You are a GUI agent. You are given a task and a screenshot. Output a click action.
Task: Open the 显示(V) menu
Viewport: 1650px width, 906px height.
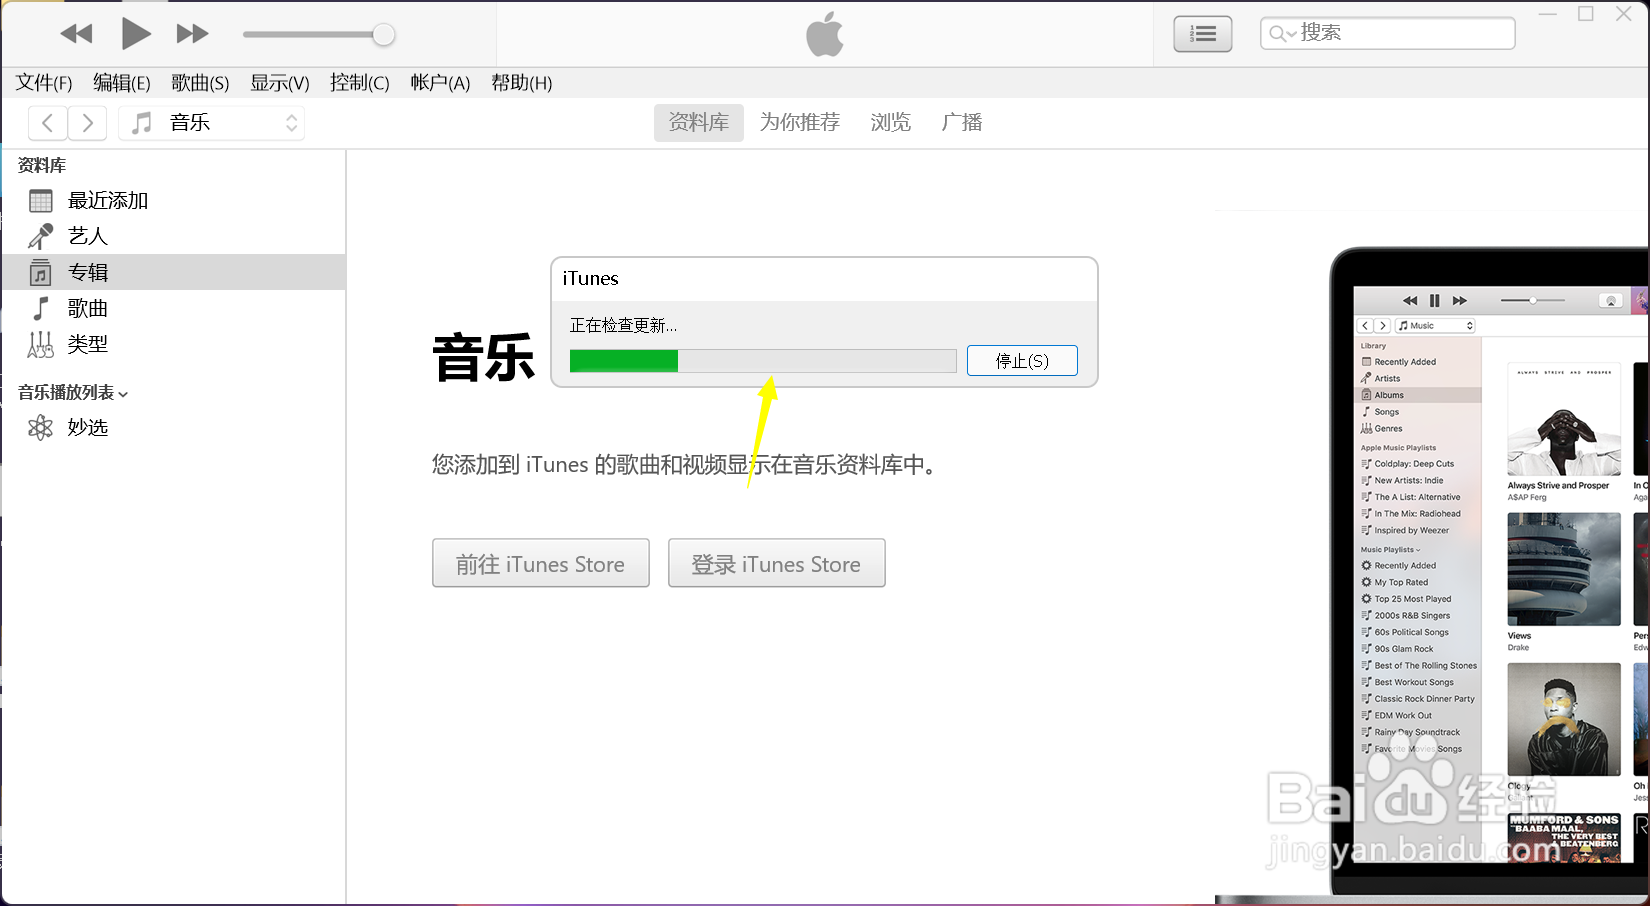pyautogui.click(x=280, y=83)
